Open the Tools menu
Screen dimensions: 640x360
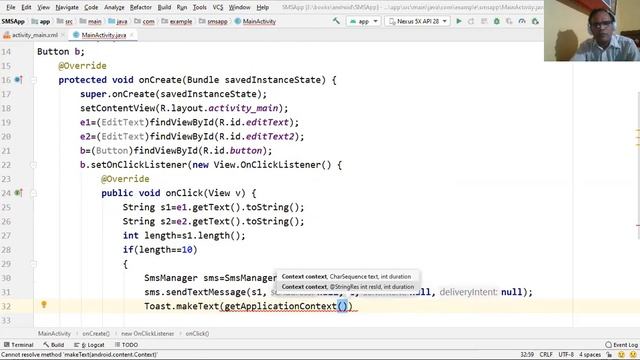point(199,7)
